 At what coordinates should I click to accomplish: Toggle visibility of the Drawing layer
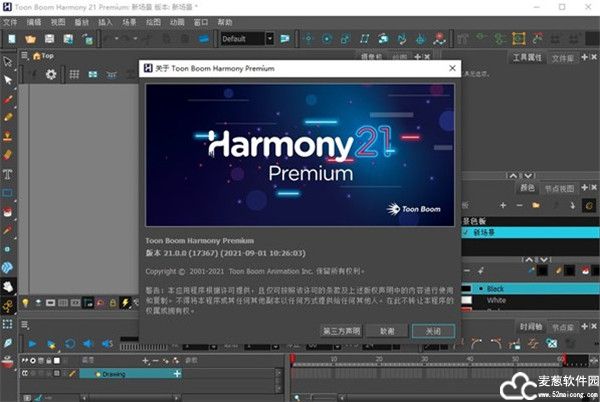click(25, 373)
